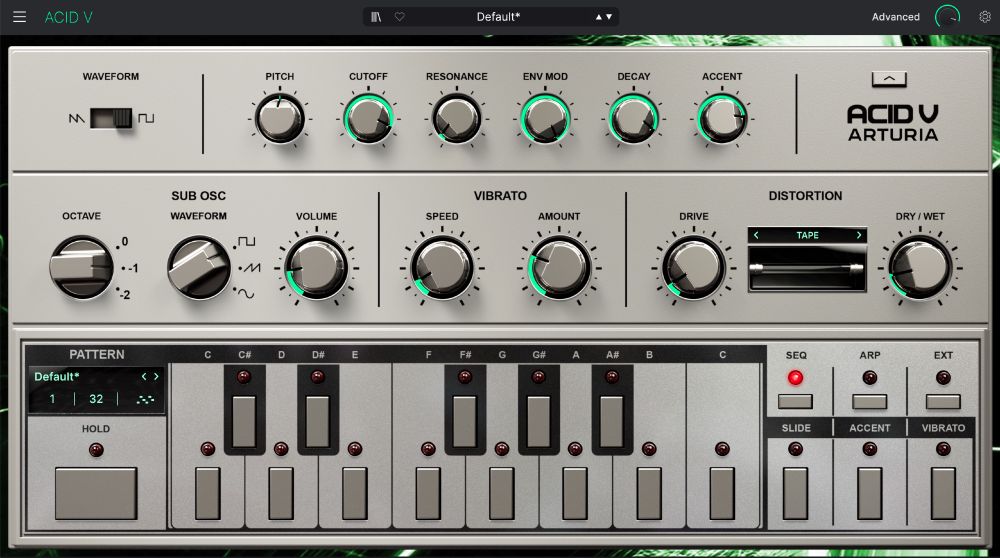Viewport: 1000px width, 558px height.
Task: Click the DRY / WET knob
Action: [x=920, y=268]
